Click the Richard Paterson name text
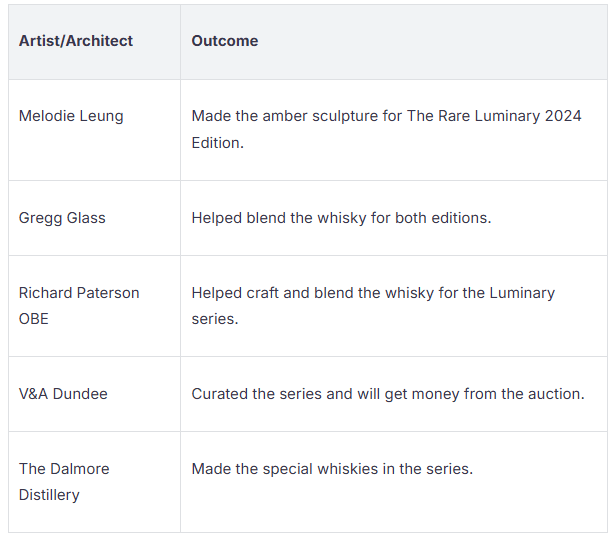The height and width of the screenshot is (540, 612). click(79, 293)
